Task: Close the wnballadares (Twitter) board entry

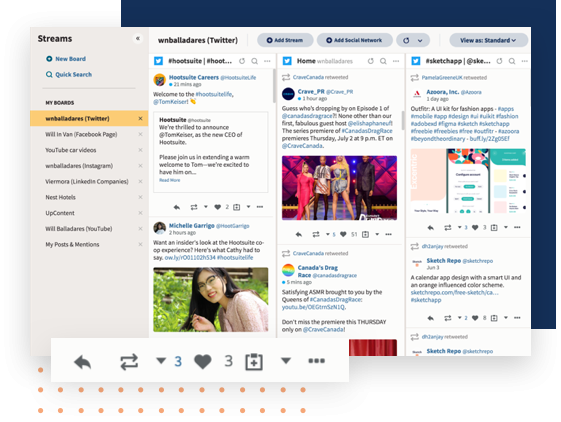Action: [140, 118]
